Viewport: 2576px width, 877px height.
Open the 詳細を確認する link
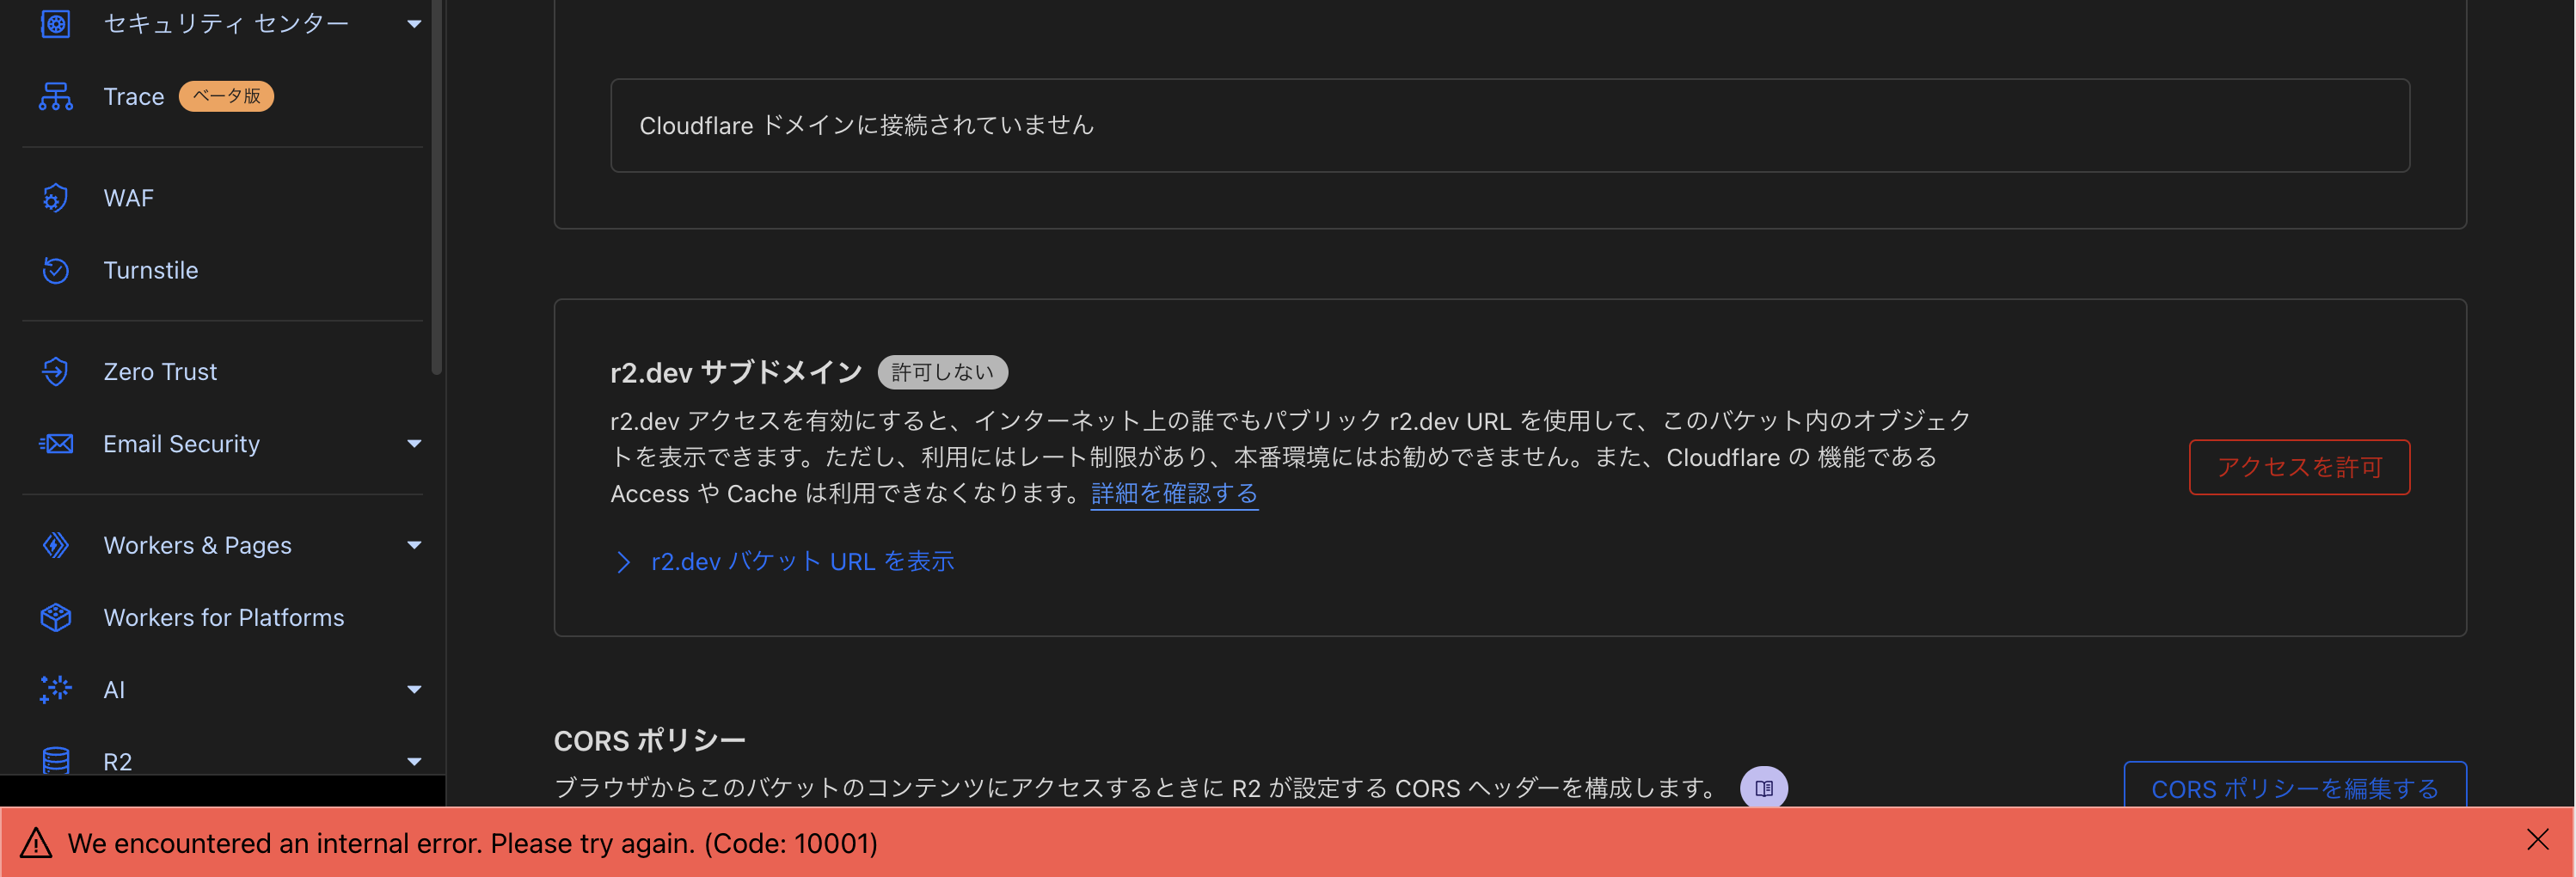pyautogui.click(x=1174, y=493)
